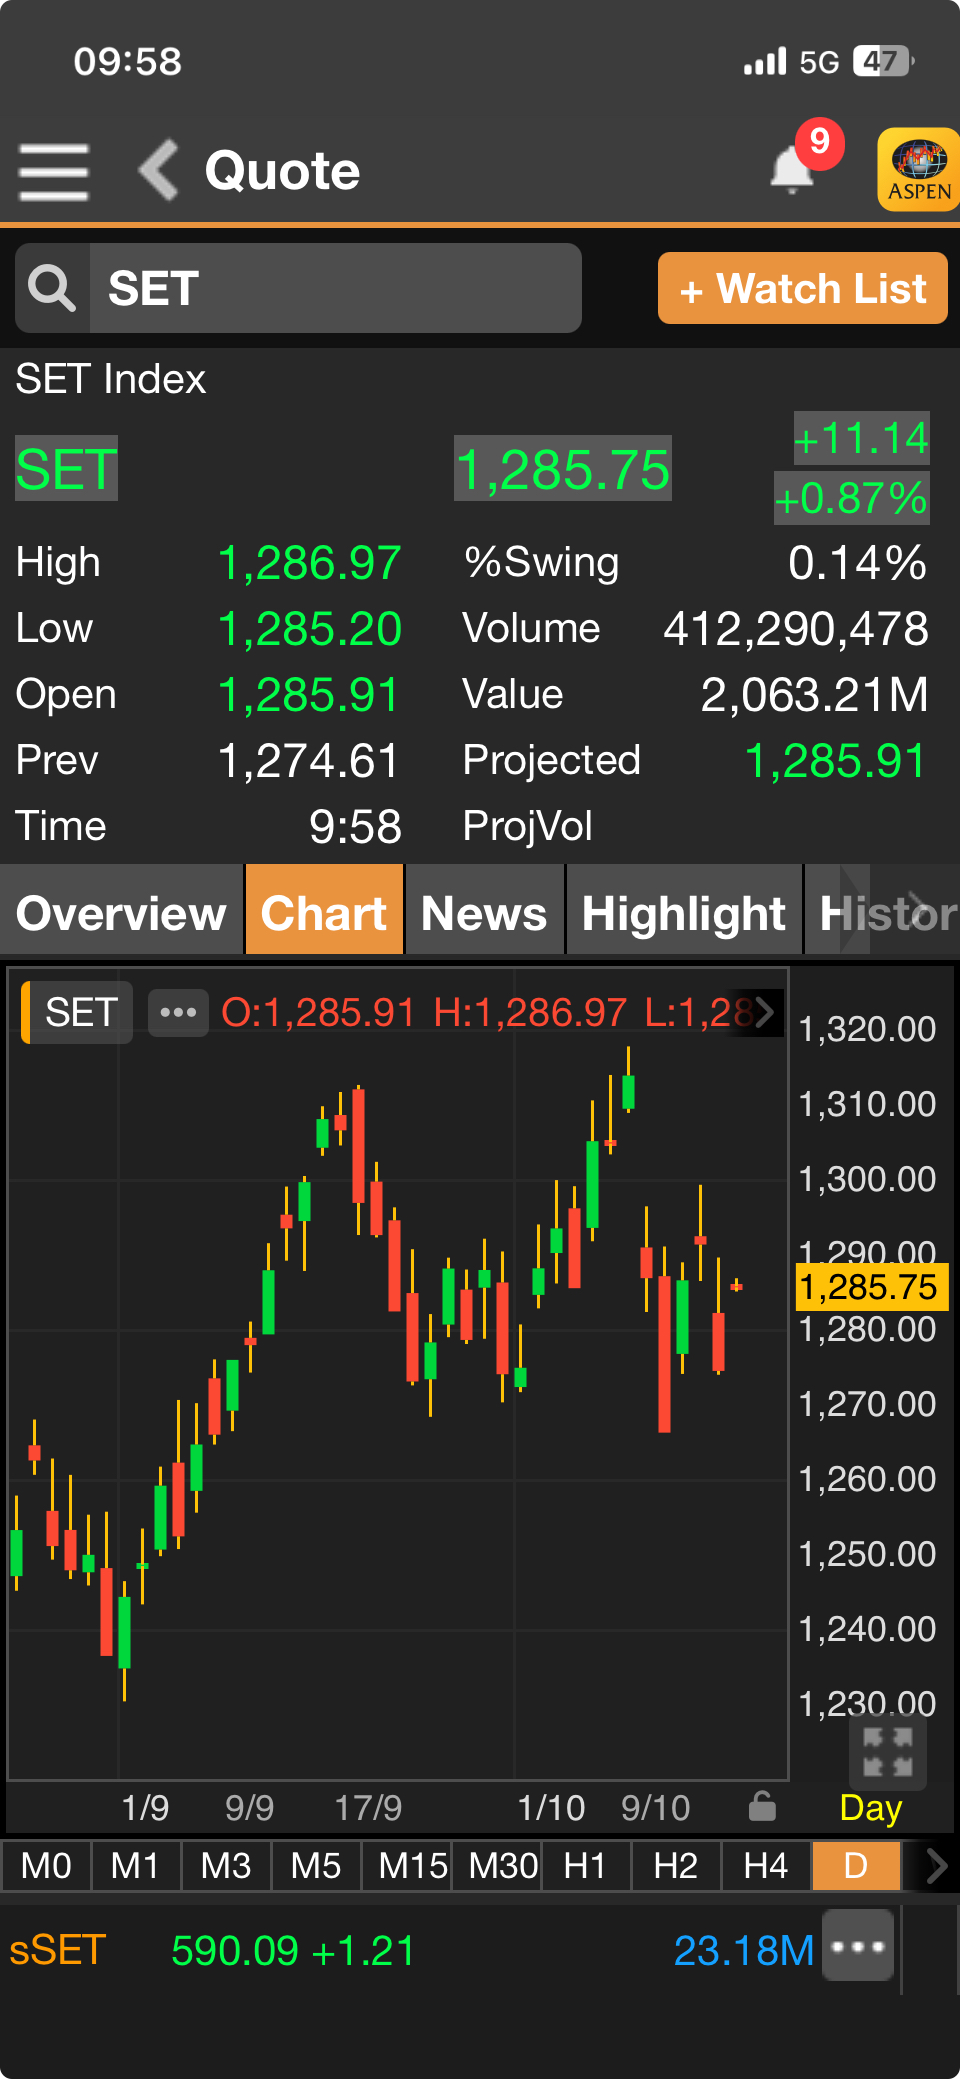Screen dimensions: 960x2079
Task: Open the hamburger menu
Action: click(x=54, y=171)
